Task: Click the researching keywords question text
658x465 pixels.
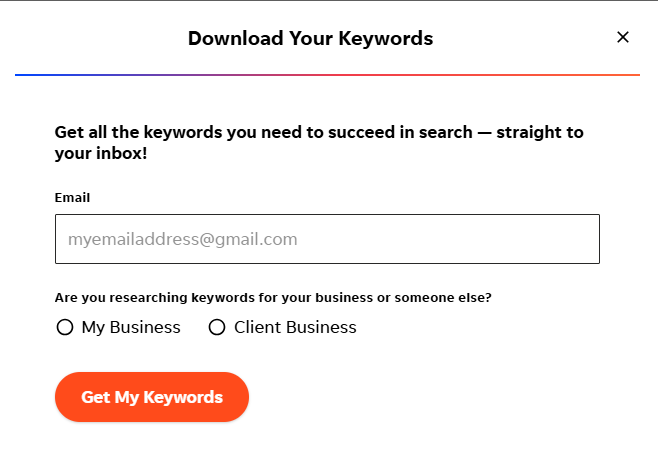Action: click(273, 297)
